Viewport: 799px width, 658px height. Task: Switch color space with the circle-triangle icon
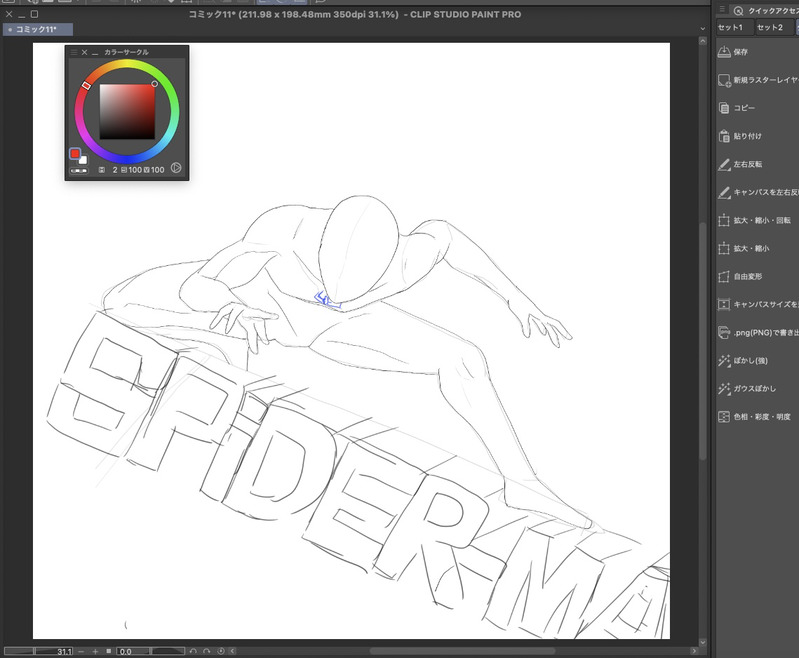176,168
